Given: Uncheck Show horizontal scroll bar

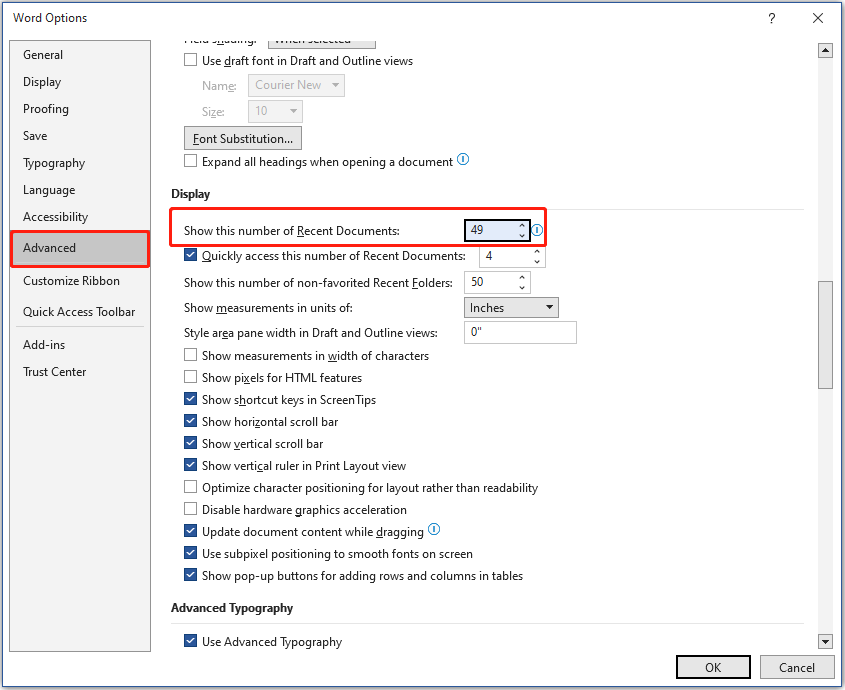Looking at the screenshot, I should pyautogui.click(x=190, y=421).
